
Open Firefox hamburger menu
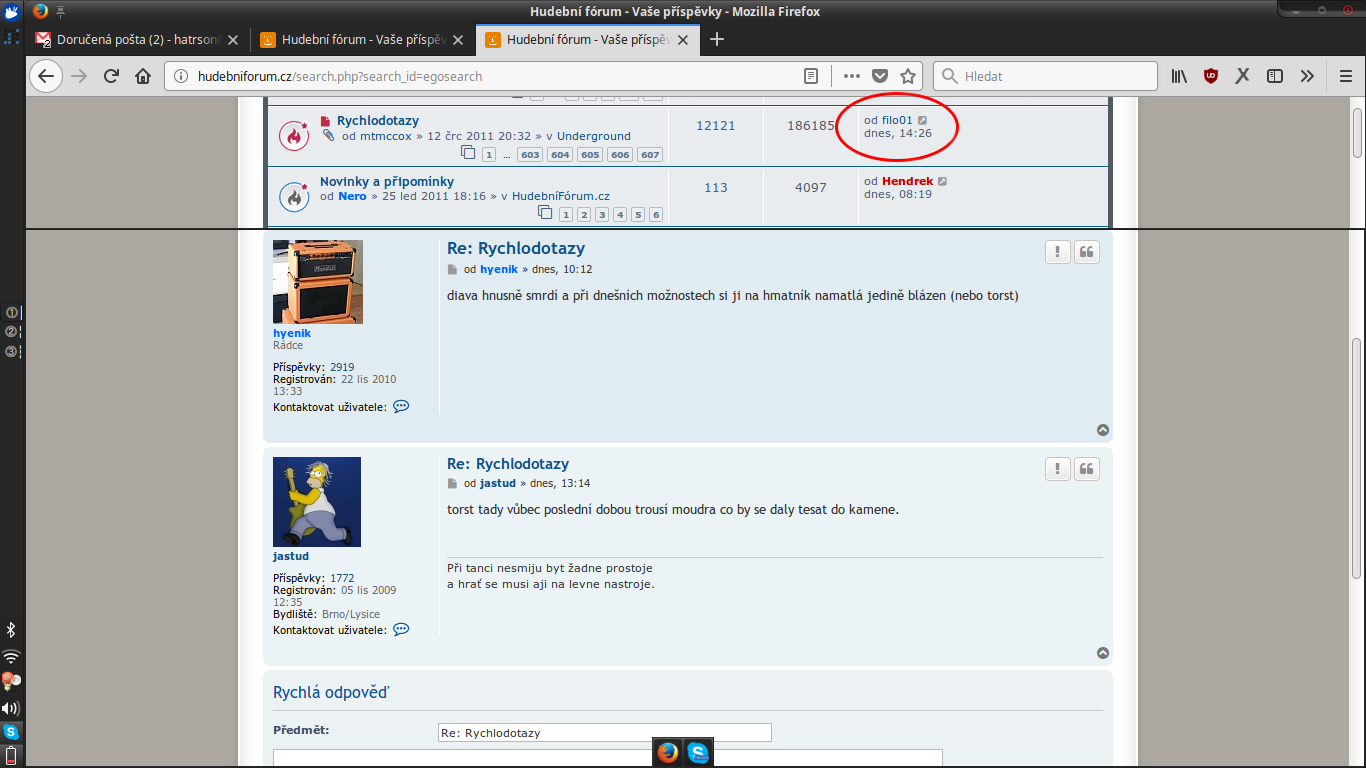(x=1346, y=76)
